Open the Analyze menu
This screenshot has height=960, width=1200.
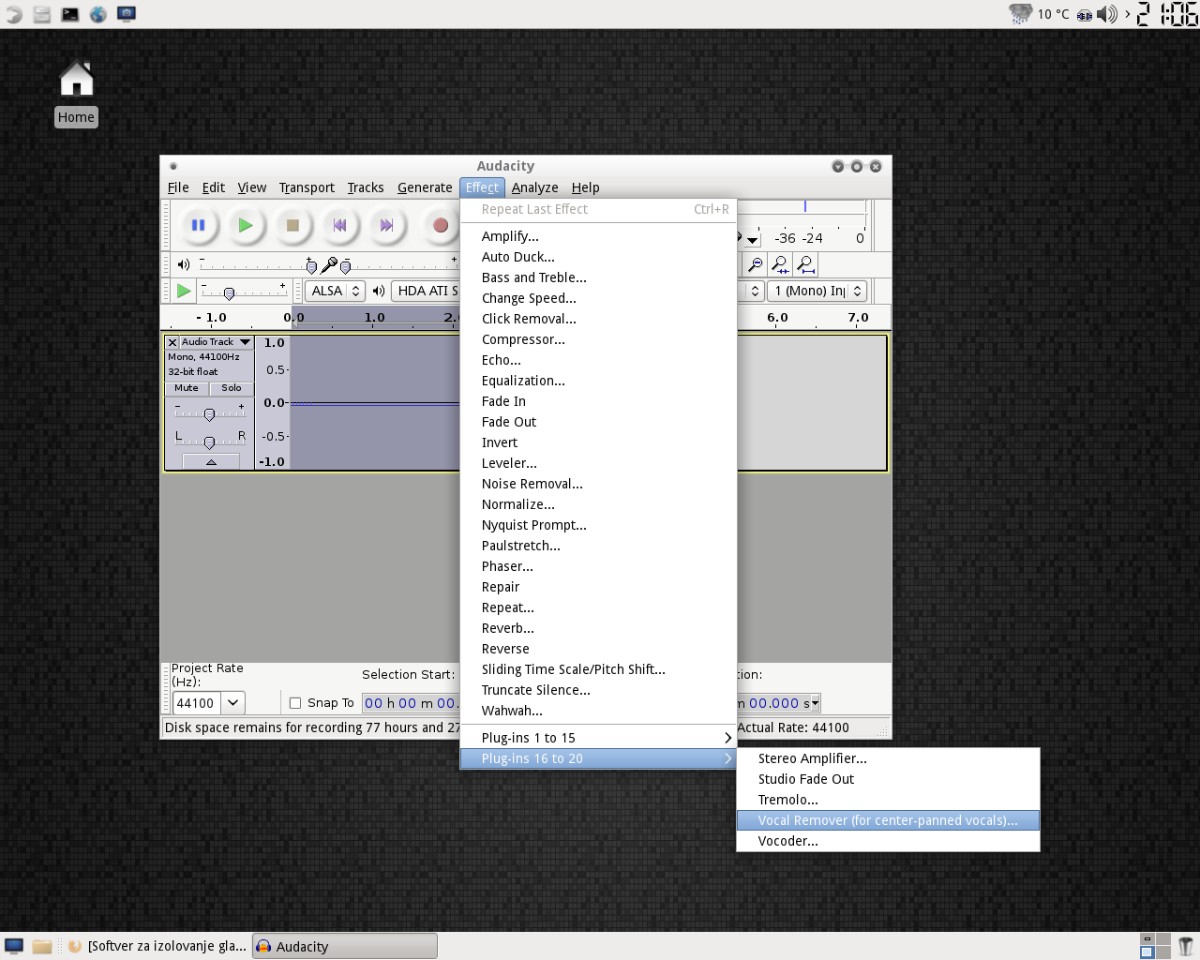coord(535,187)
